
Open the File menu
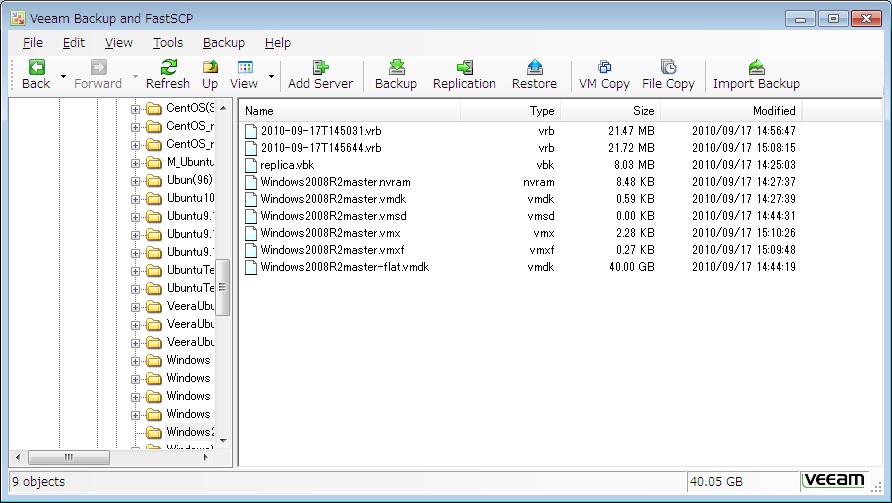(32, 43)
